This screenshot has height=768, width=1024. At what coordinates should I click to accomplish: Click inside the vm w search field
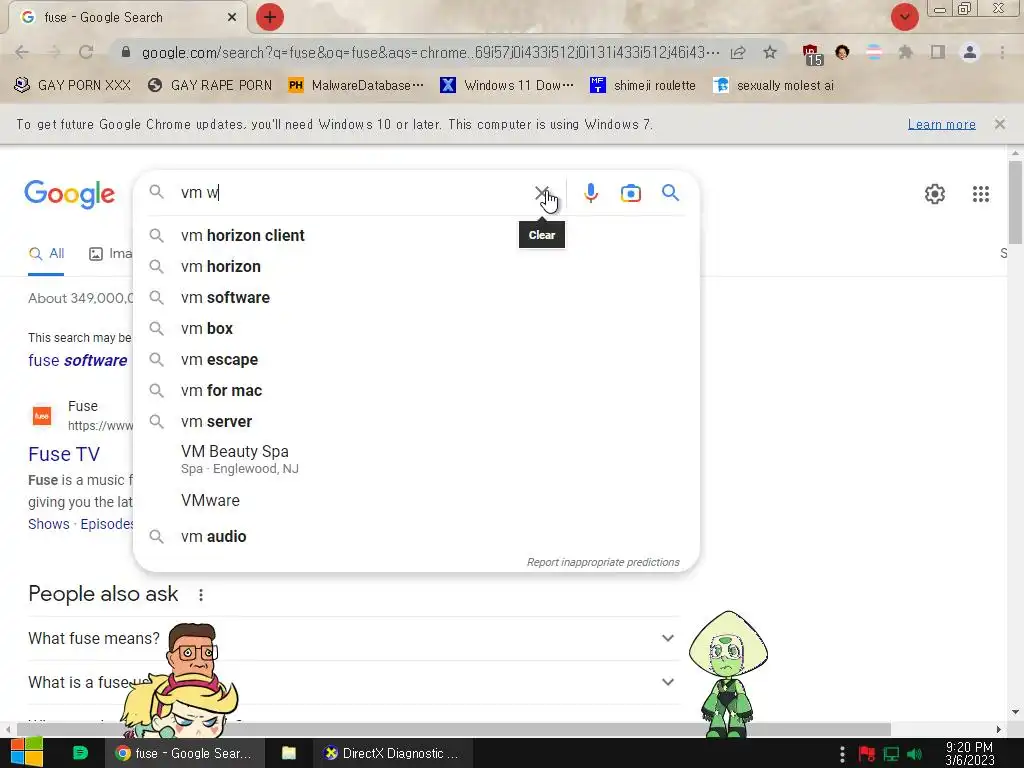(353, 193)
